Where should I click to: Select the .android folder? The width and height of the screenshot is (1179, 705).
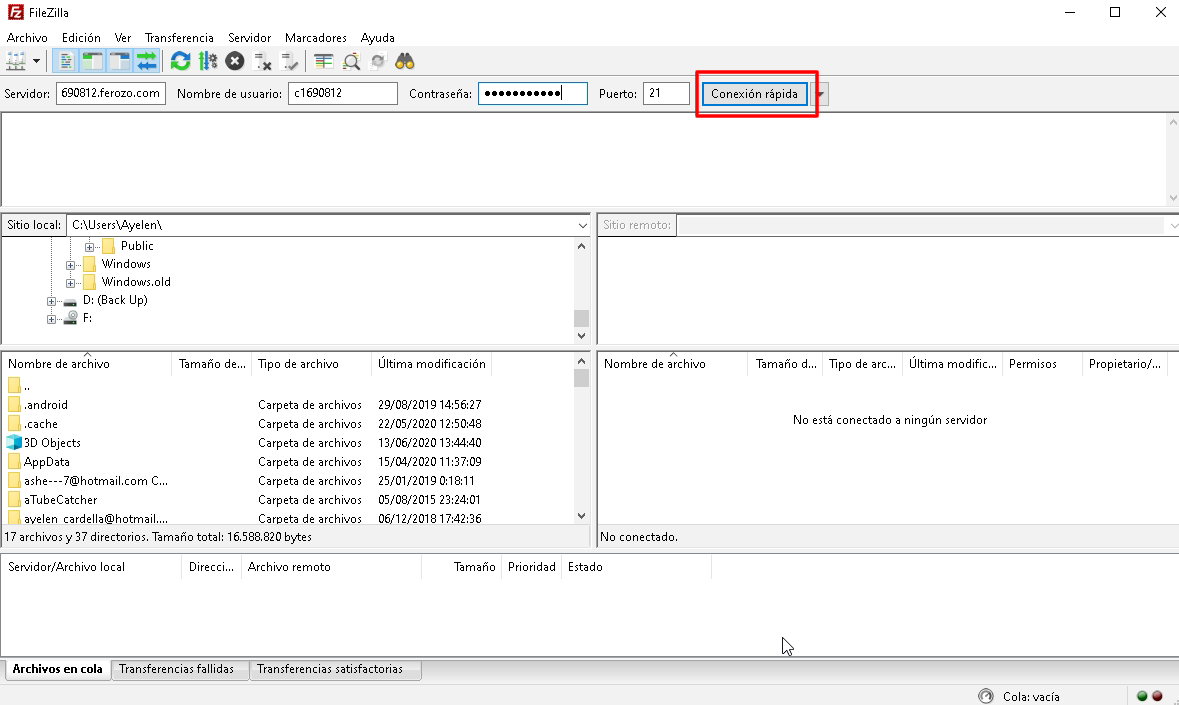(45, 404)
